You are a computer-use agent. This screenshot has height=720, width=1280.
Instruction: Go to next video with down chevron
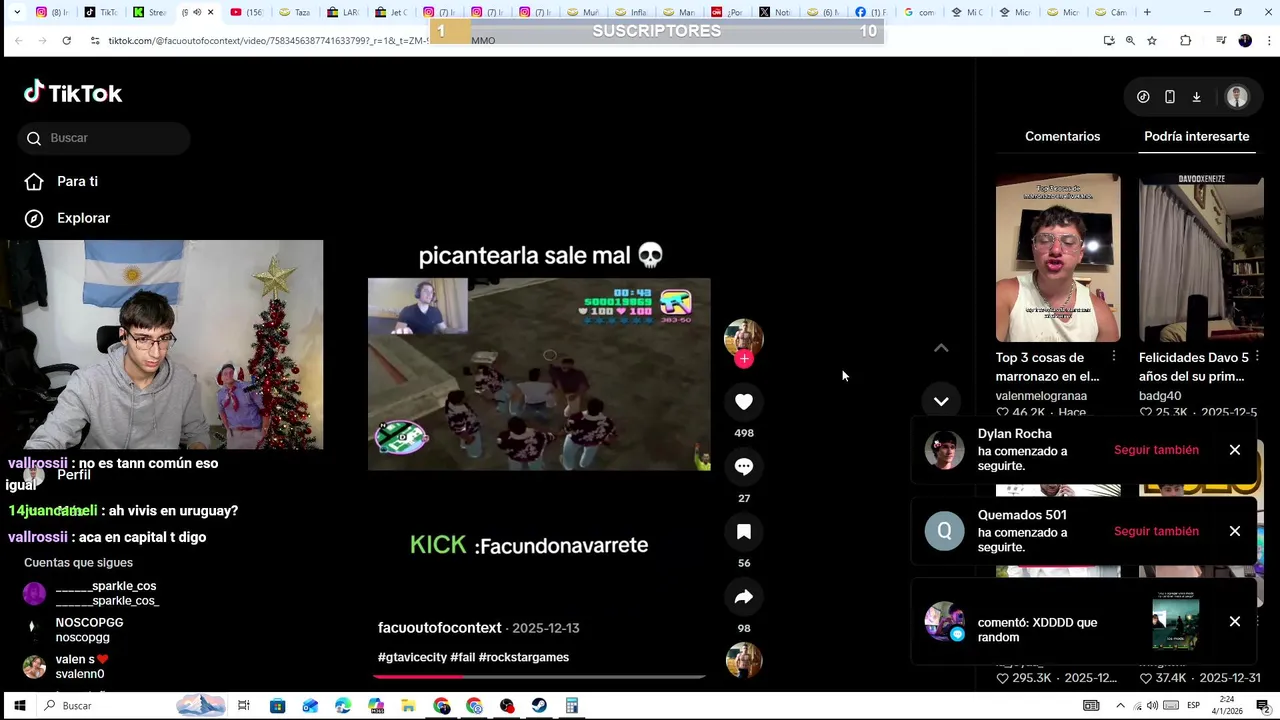(x=941, y=401)
